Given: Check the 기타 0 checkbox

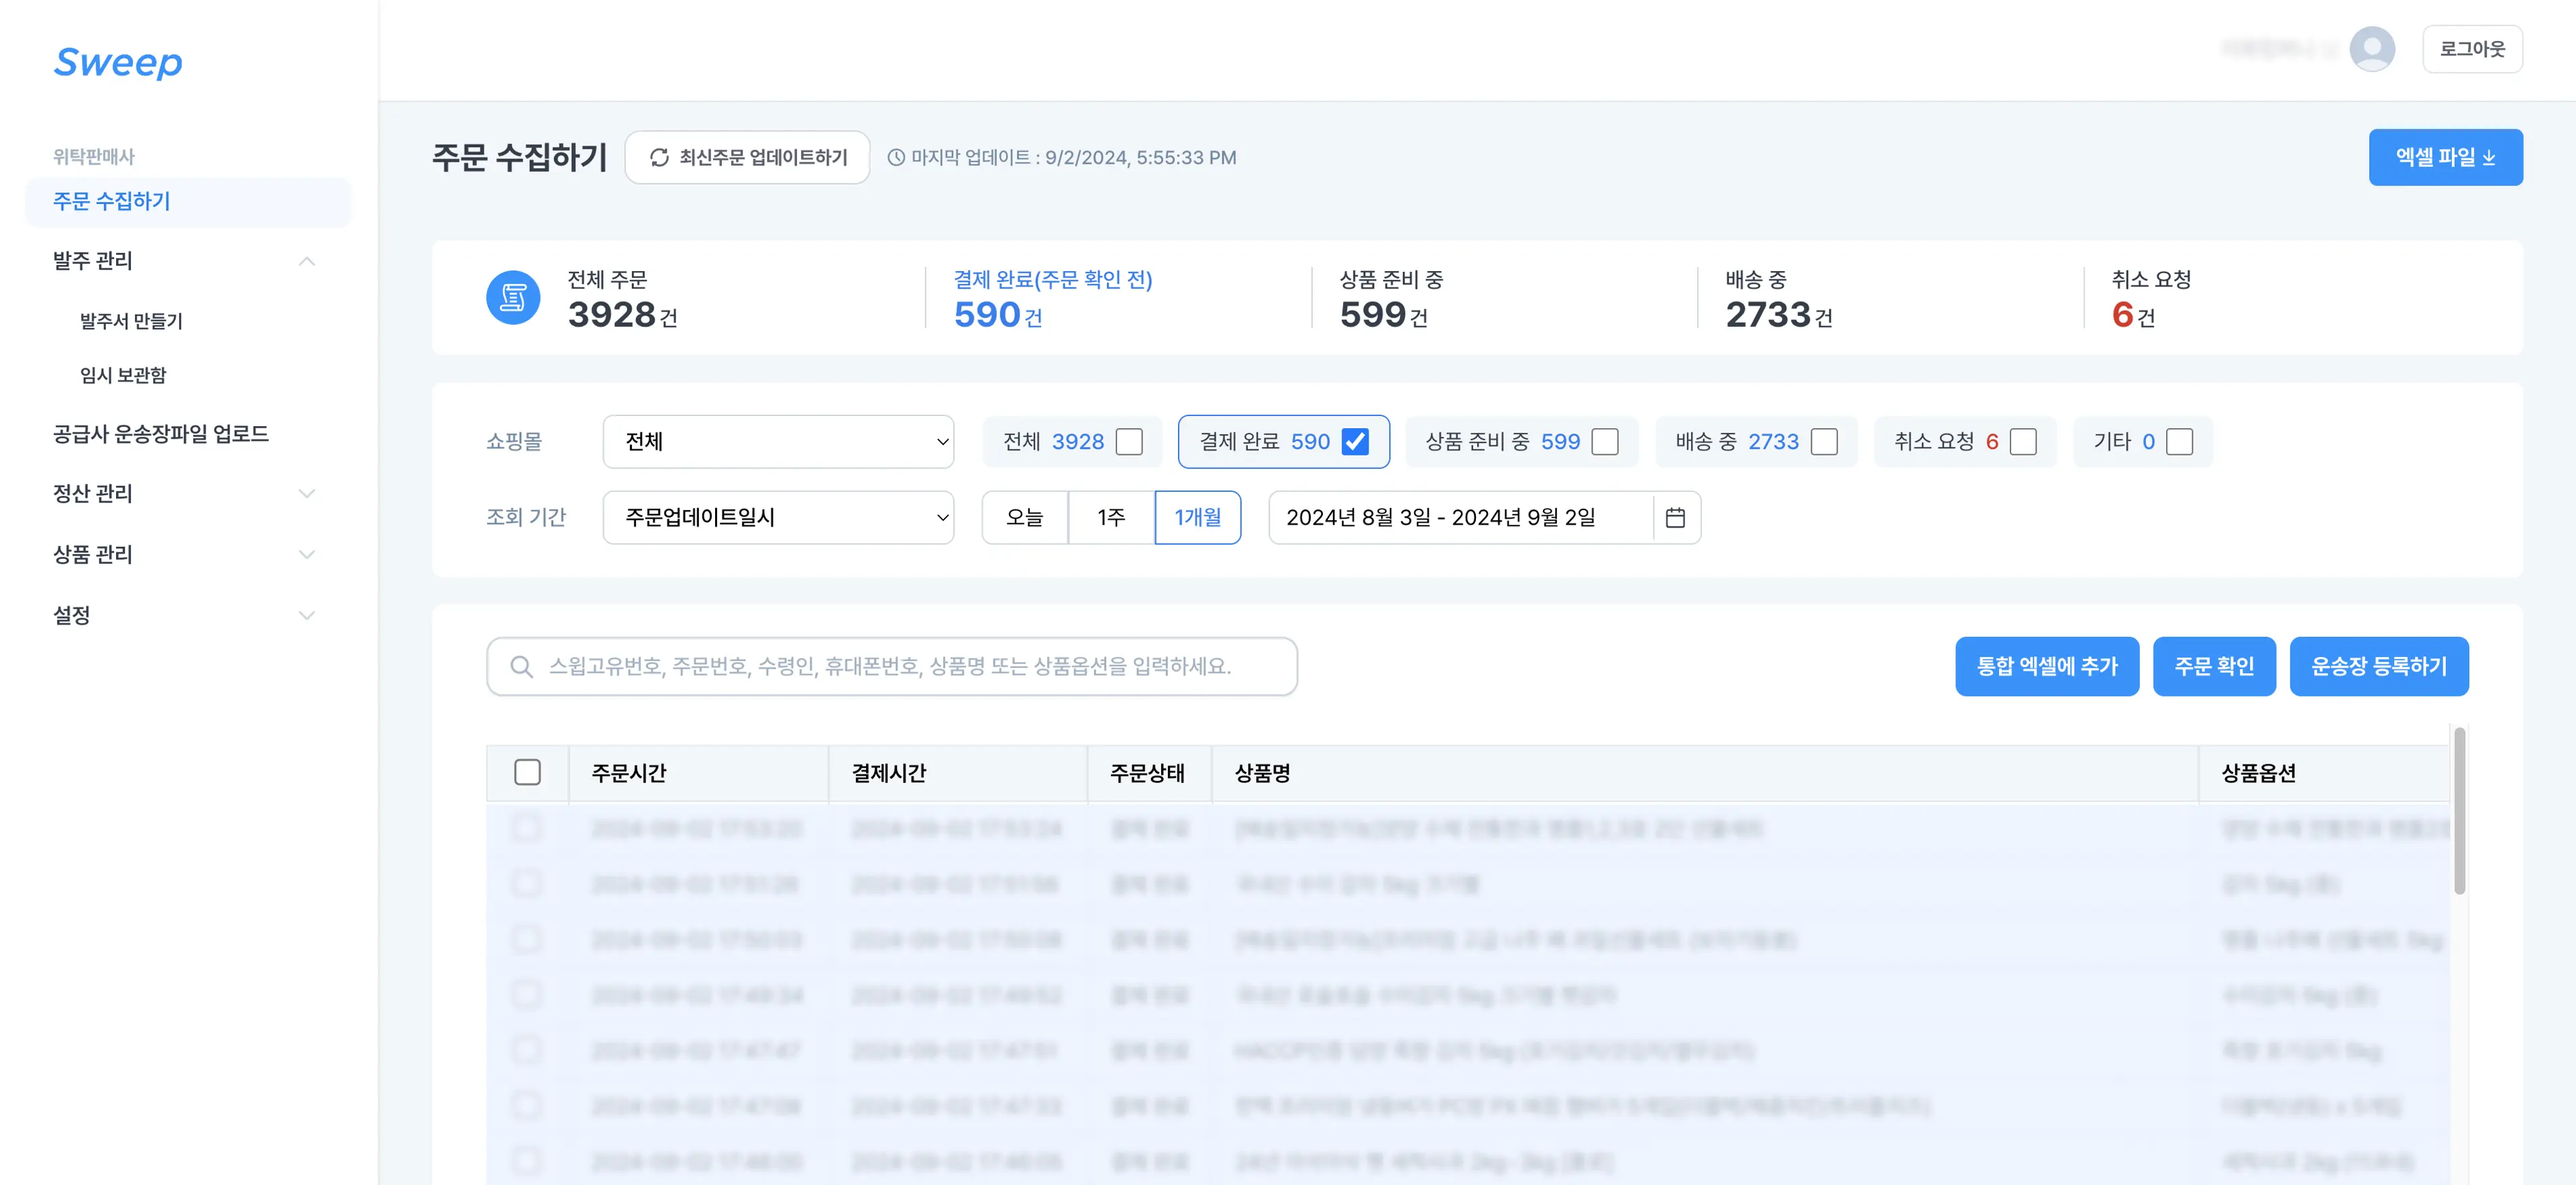Looking at the screenshot, I should (2180, 442).
